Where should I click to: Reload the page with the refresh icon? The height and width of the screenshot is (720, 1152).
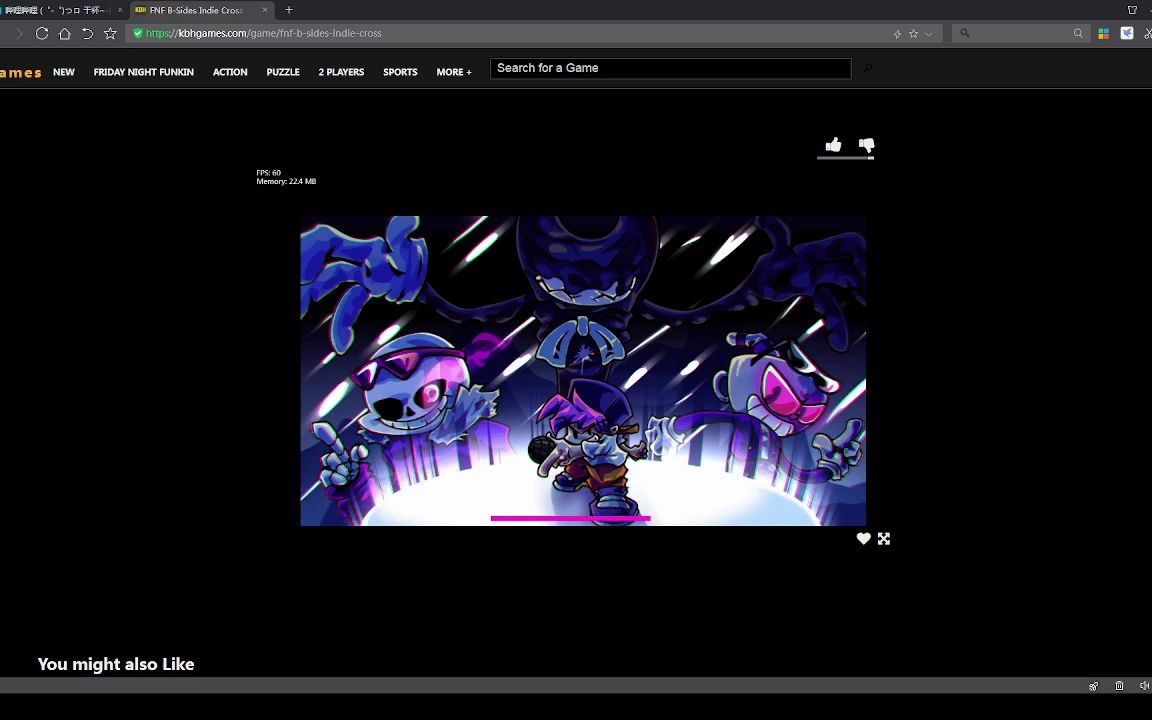tap(42, 33)
